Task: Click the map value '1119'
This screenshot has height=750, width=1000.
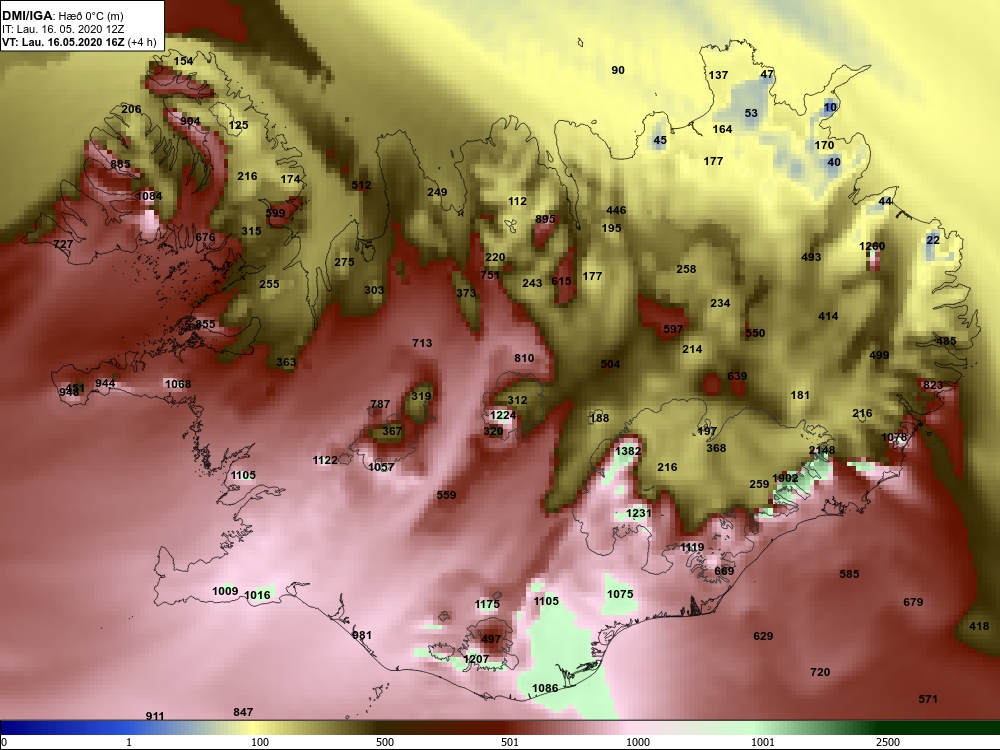Action: (692, 547)
